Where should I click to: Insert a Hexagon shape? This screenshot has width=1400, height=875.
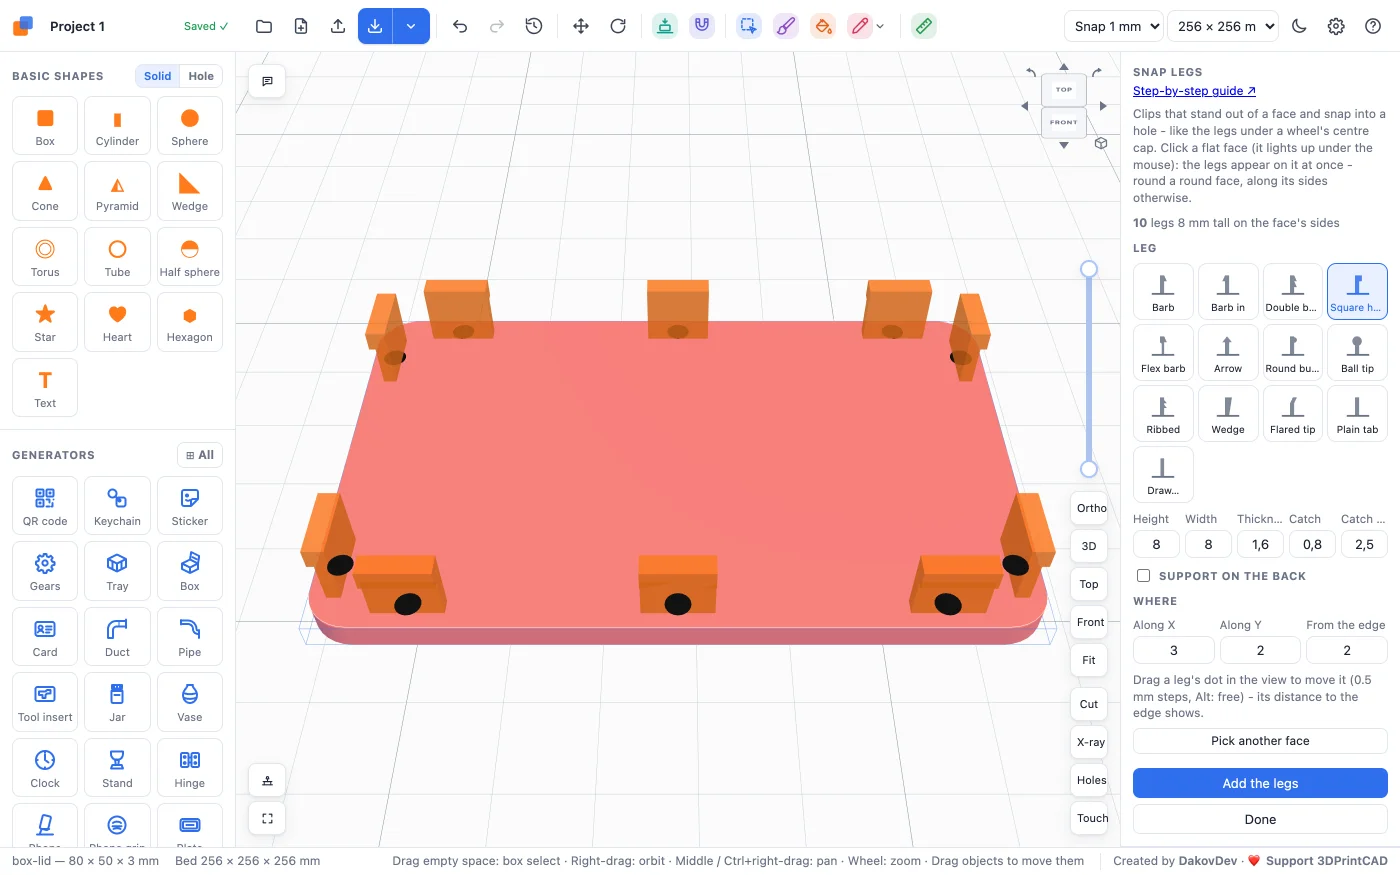[x=190, y=322]
